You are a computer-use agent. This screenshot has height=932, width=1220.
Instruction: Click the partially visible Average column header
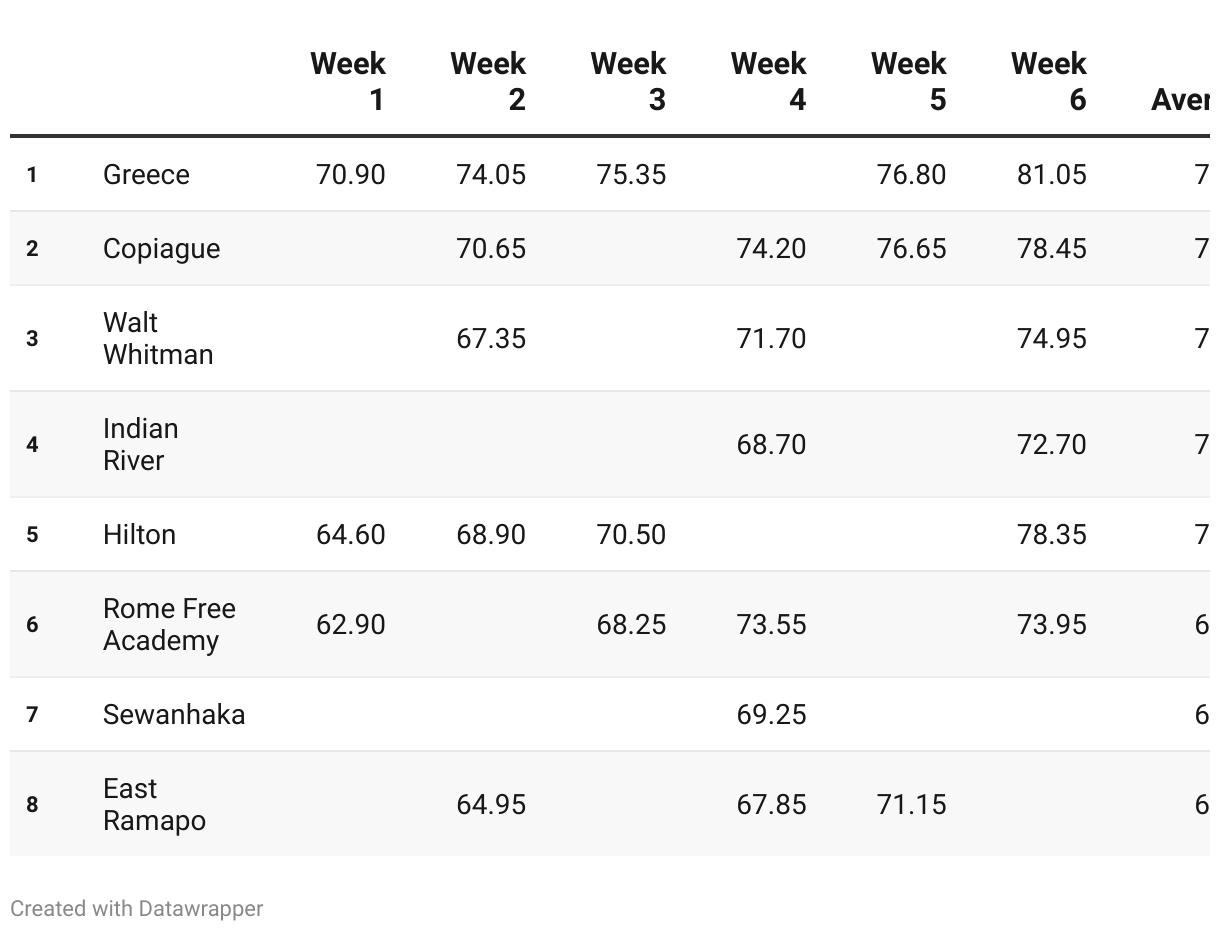click(1180, 99)
